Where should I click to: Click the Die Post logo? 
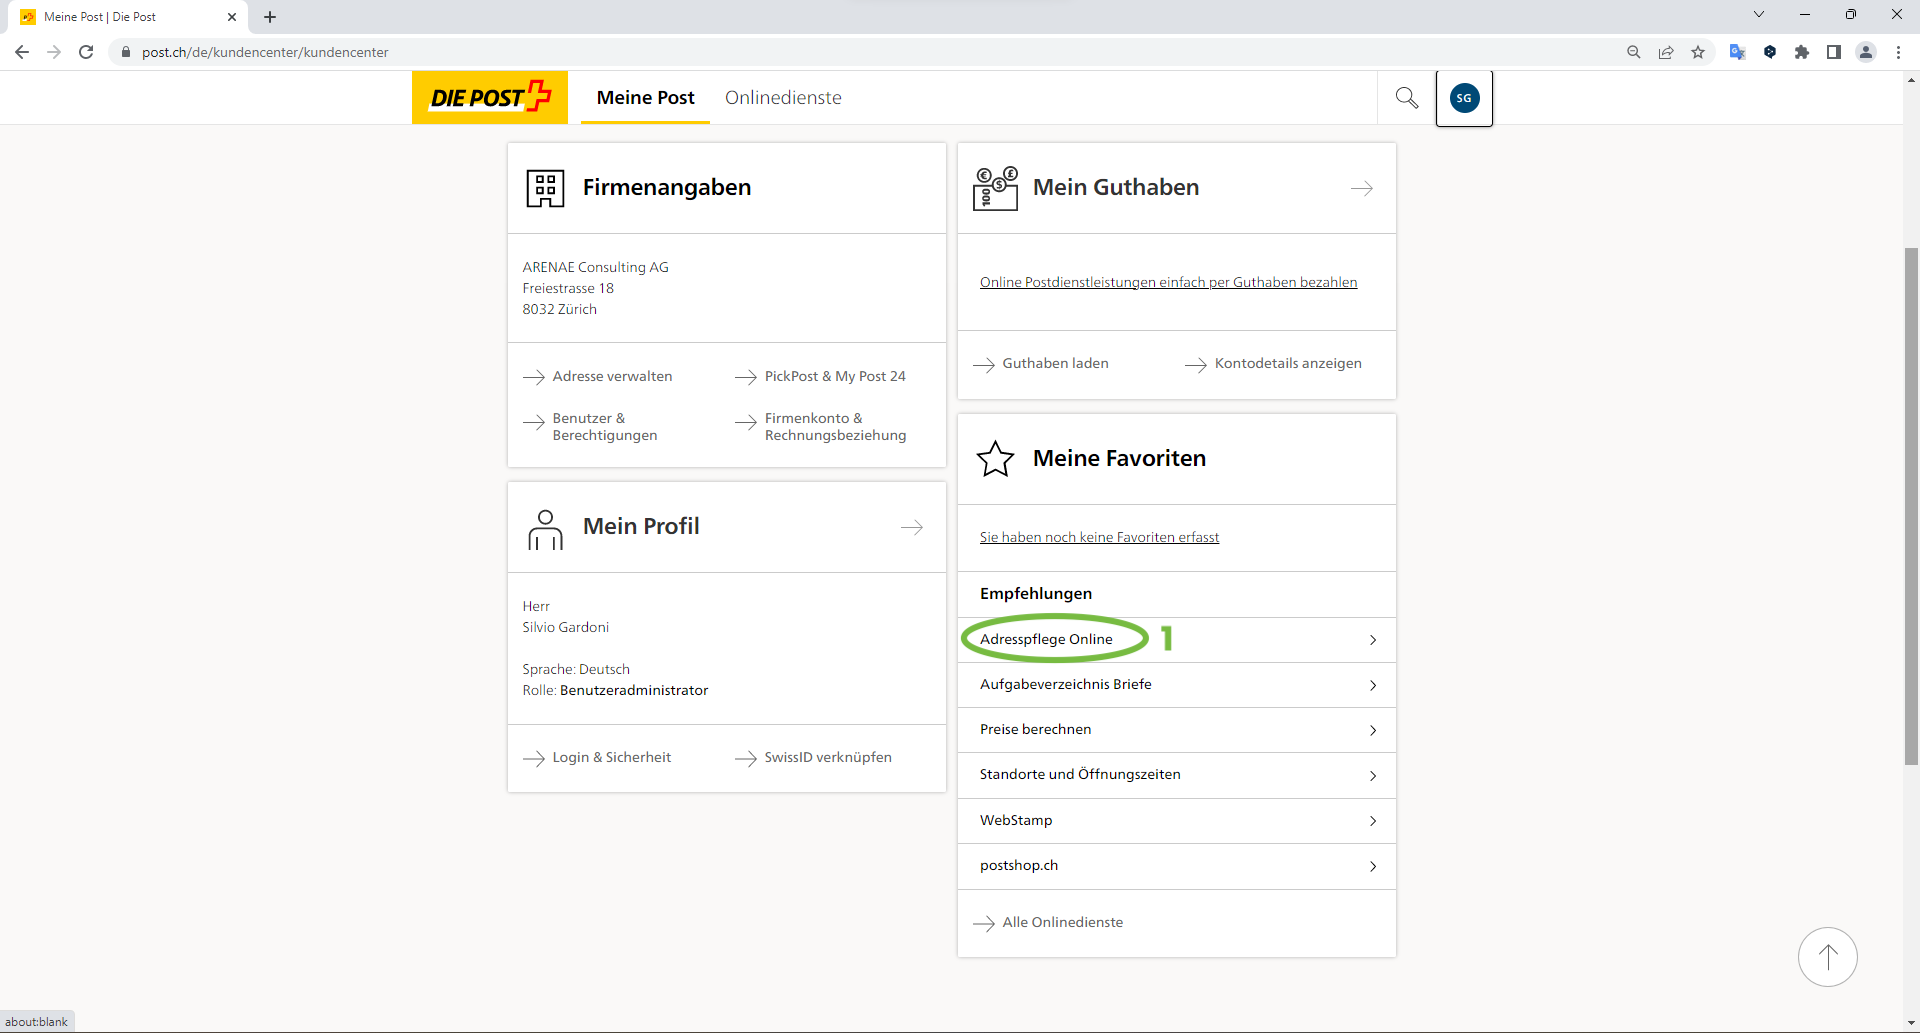[x=490, y=97]
